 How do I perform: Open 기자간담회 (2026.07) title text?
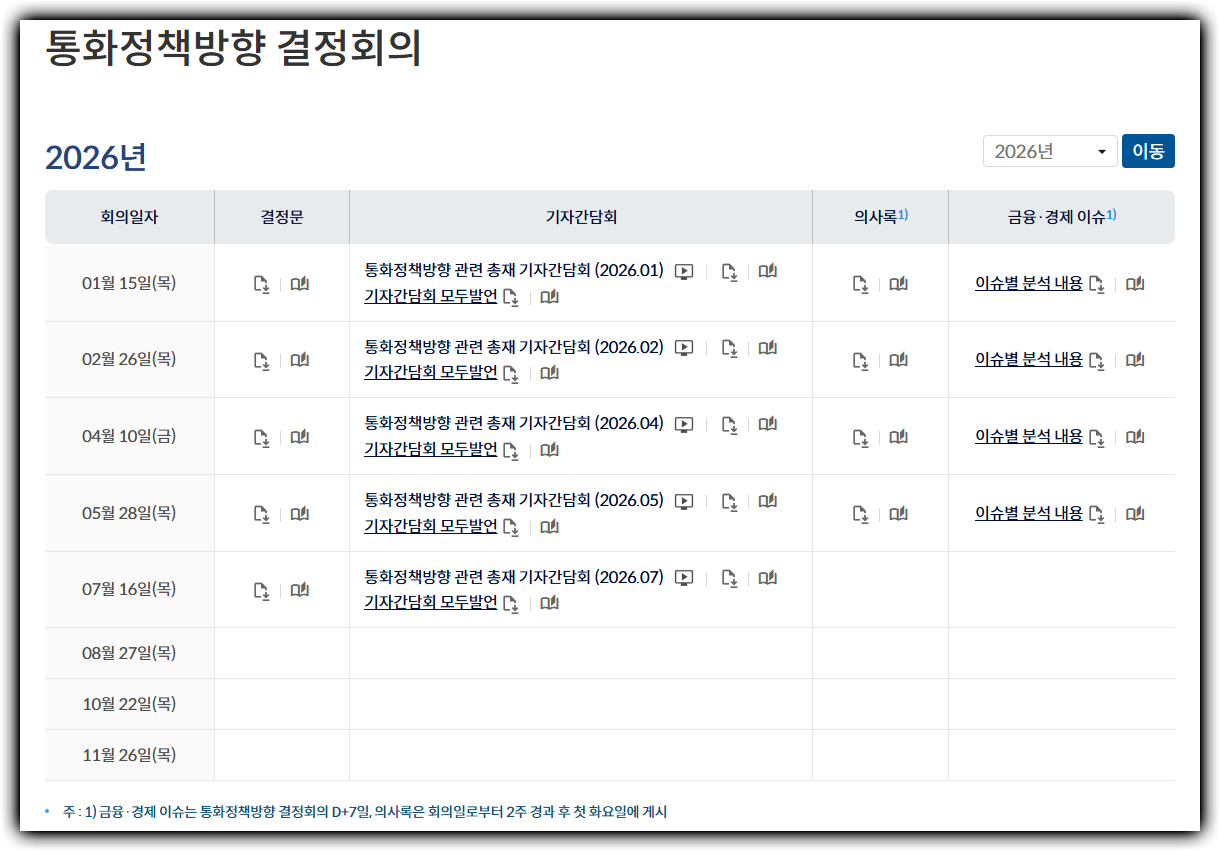(x=514, y=577)
